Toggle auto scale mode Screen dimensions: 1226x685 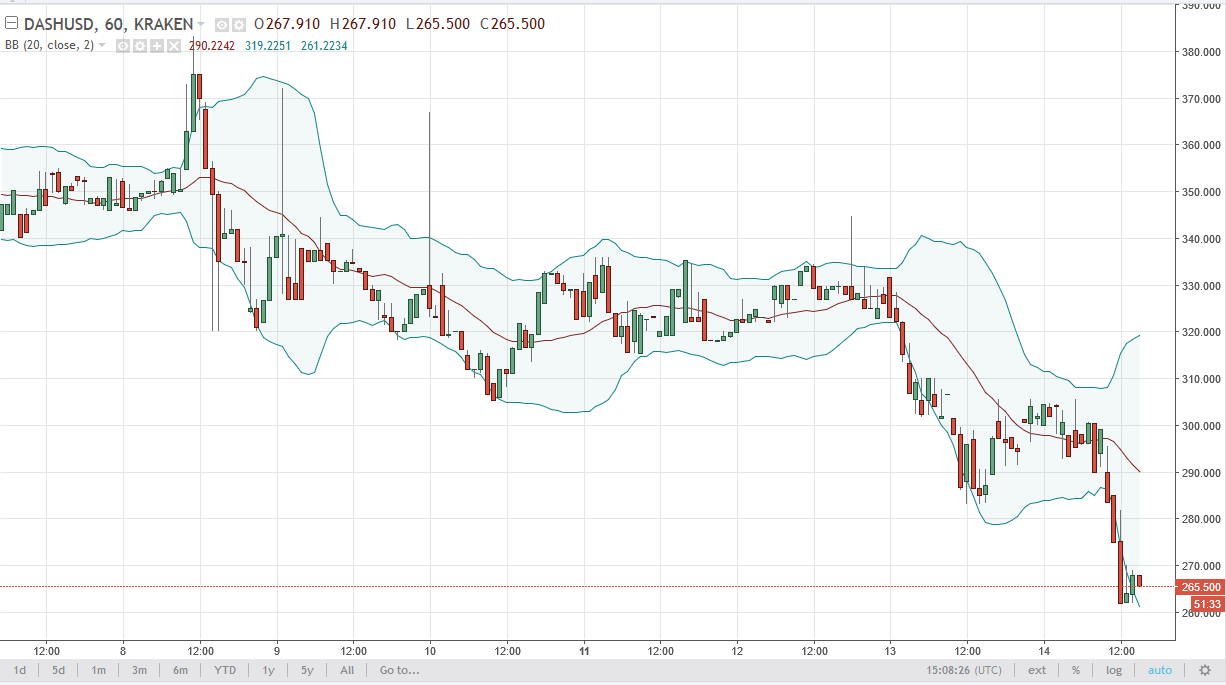point(1159,670)
